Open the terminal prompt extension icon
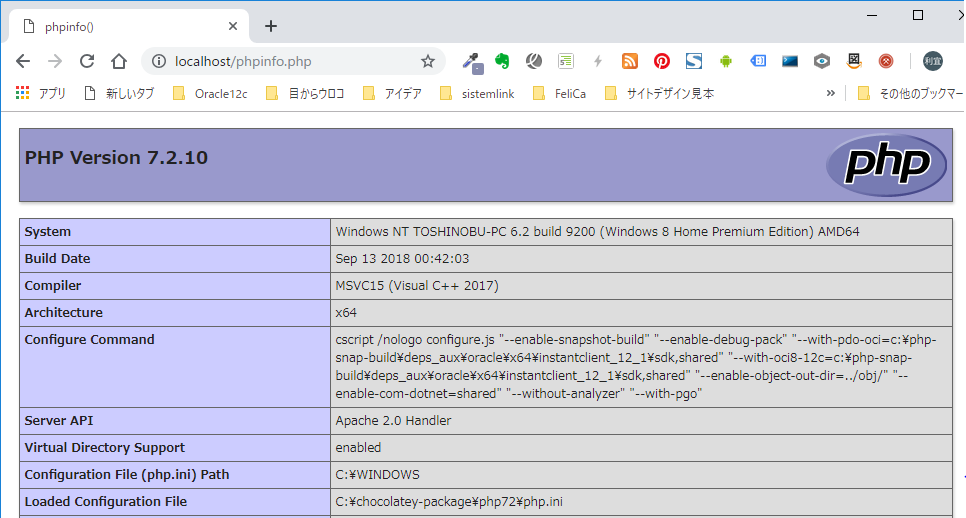The image size is (966, 518). click(790, 61)
